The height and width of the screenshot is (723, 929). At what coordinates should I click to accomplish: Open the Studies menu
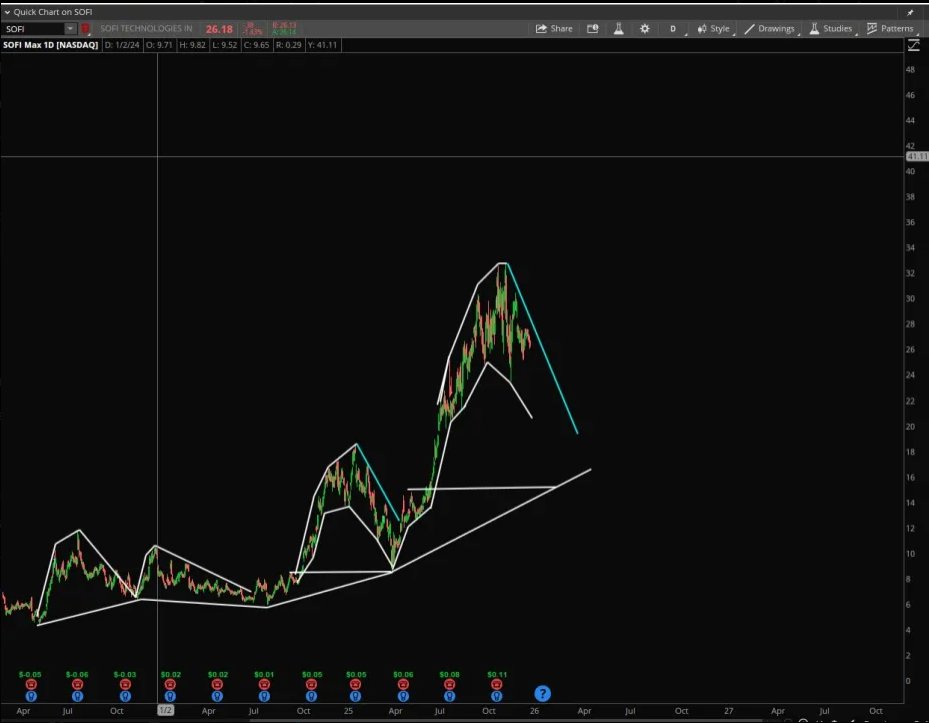pos(832,28)
